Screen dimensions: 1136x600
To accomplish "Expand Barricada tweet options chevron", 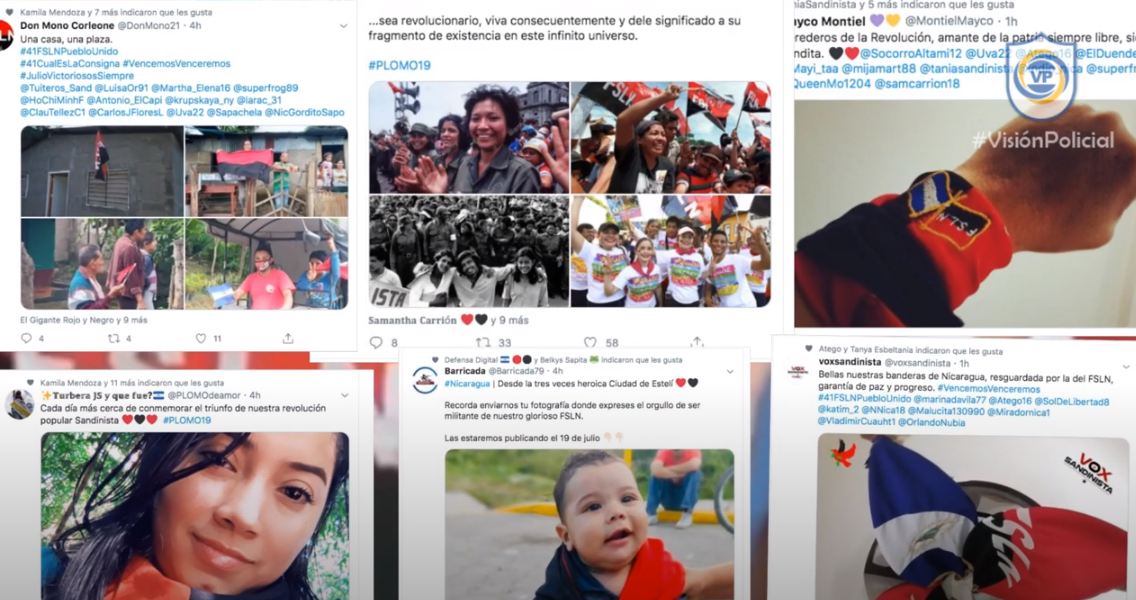I will coord(730,372).
